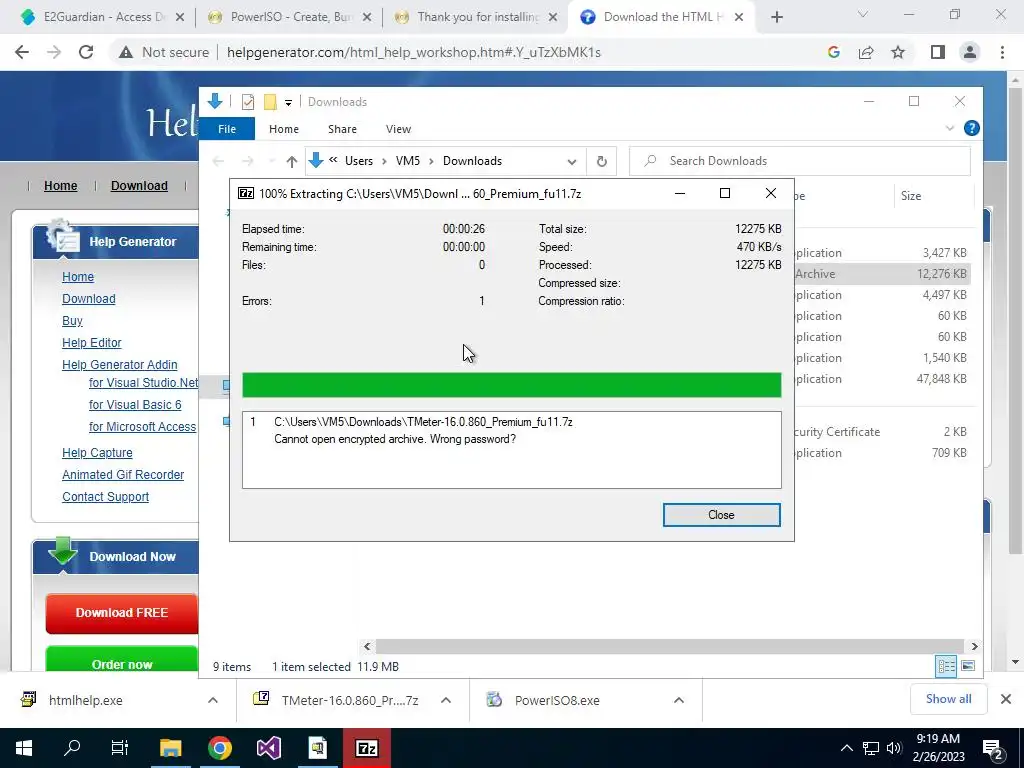The image size is (1024, 768).
Task: Click the green Order now button
Action: (121, 661)
